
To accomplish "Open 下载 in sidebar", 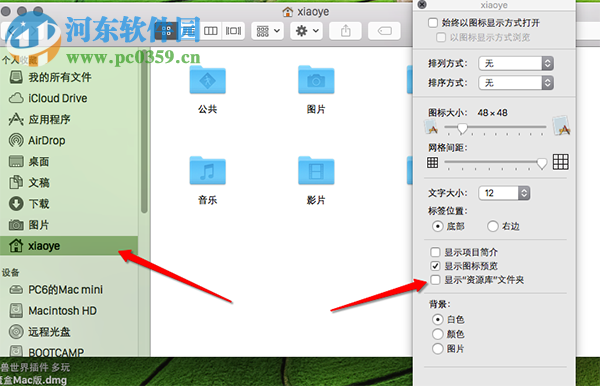I will coord(69,204).
